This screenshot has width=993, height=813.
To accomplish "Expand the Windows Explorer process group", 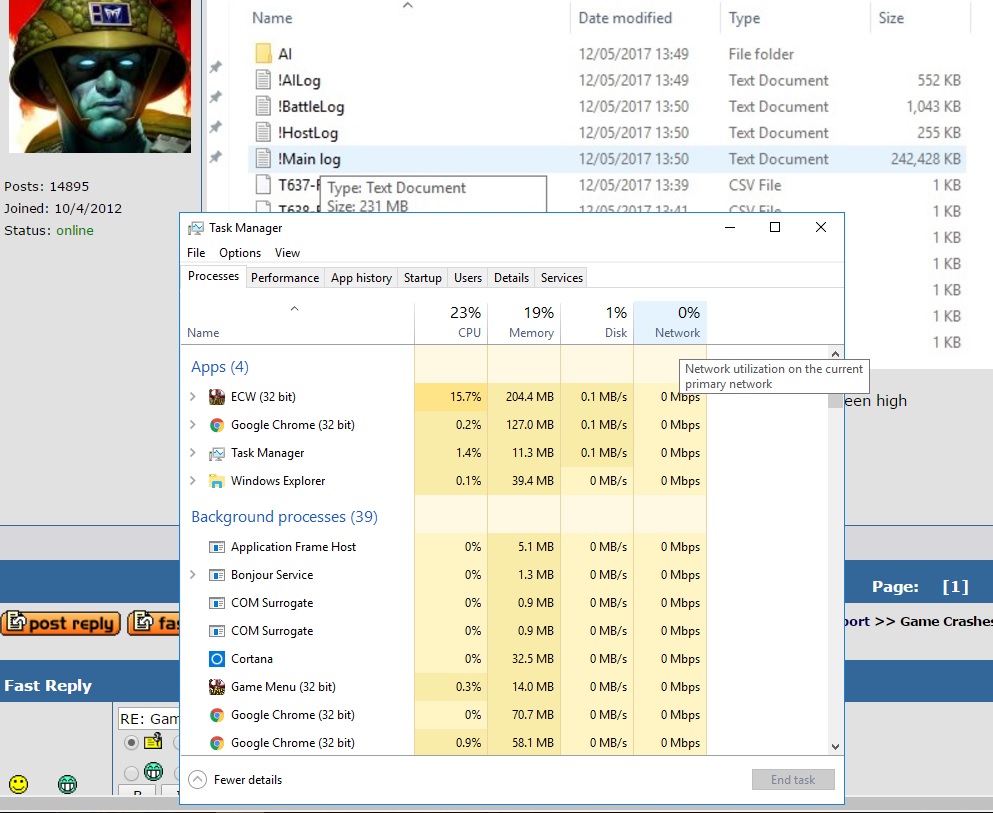I will point(193,481).
